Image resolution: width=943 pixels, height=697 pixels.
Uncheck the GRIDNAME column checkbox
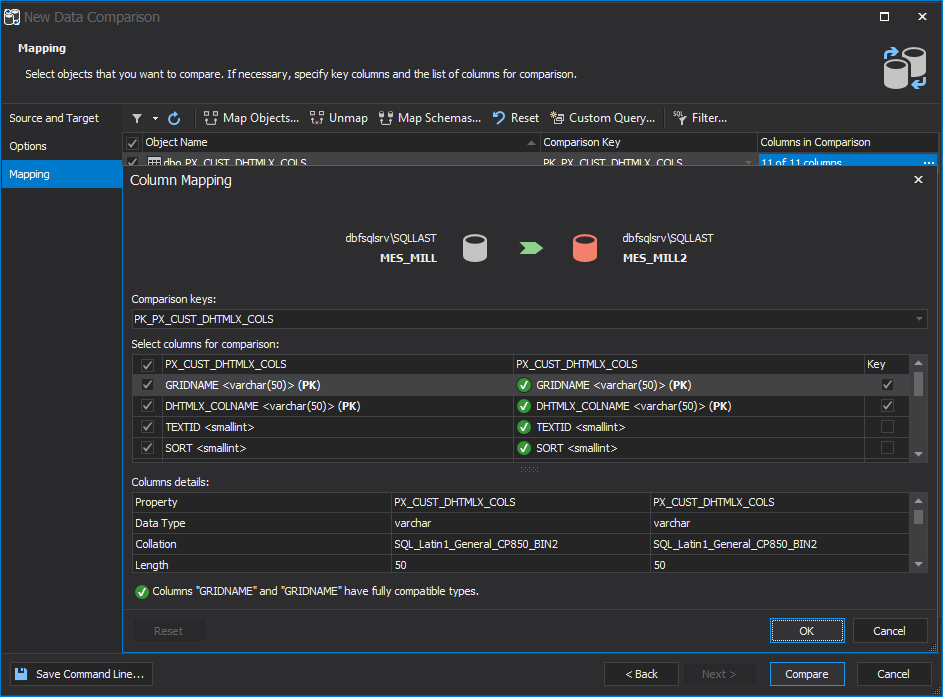tap(148, 385)
